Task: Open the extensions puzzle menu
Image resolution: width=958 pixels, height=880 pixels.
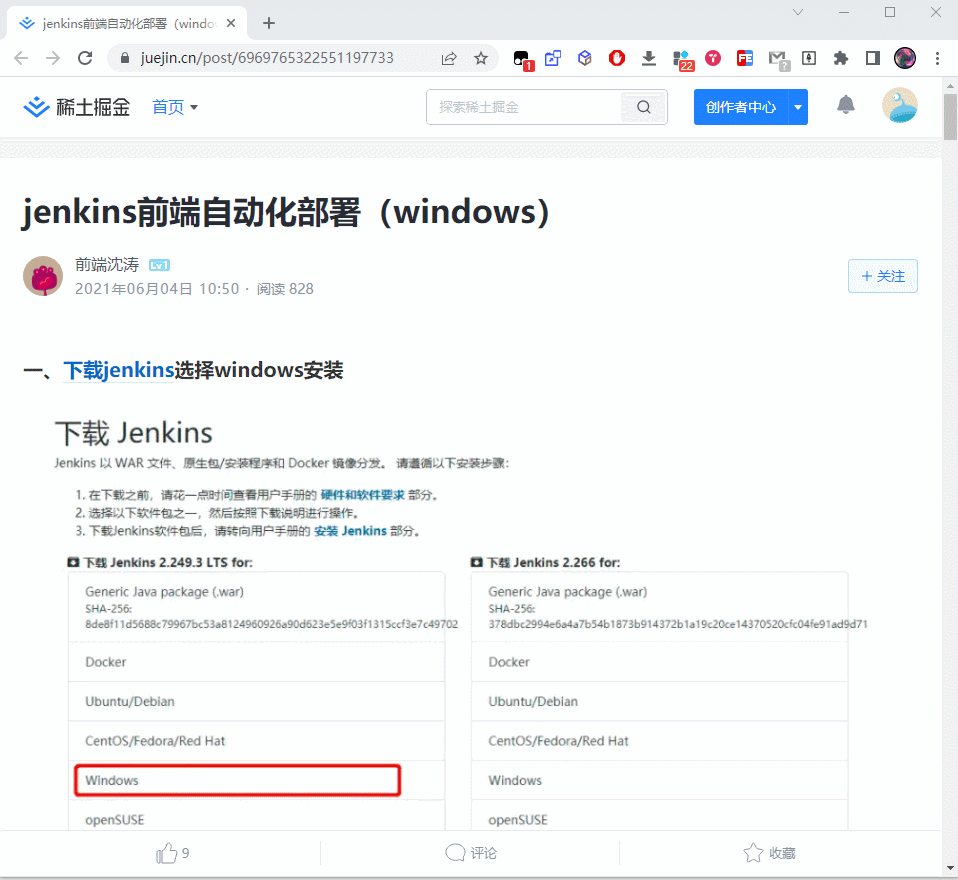Action: 841,58
